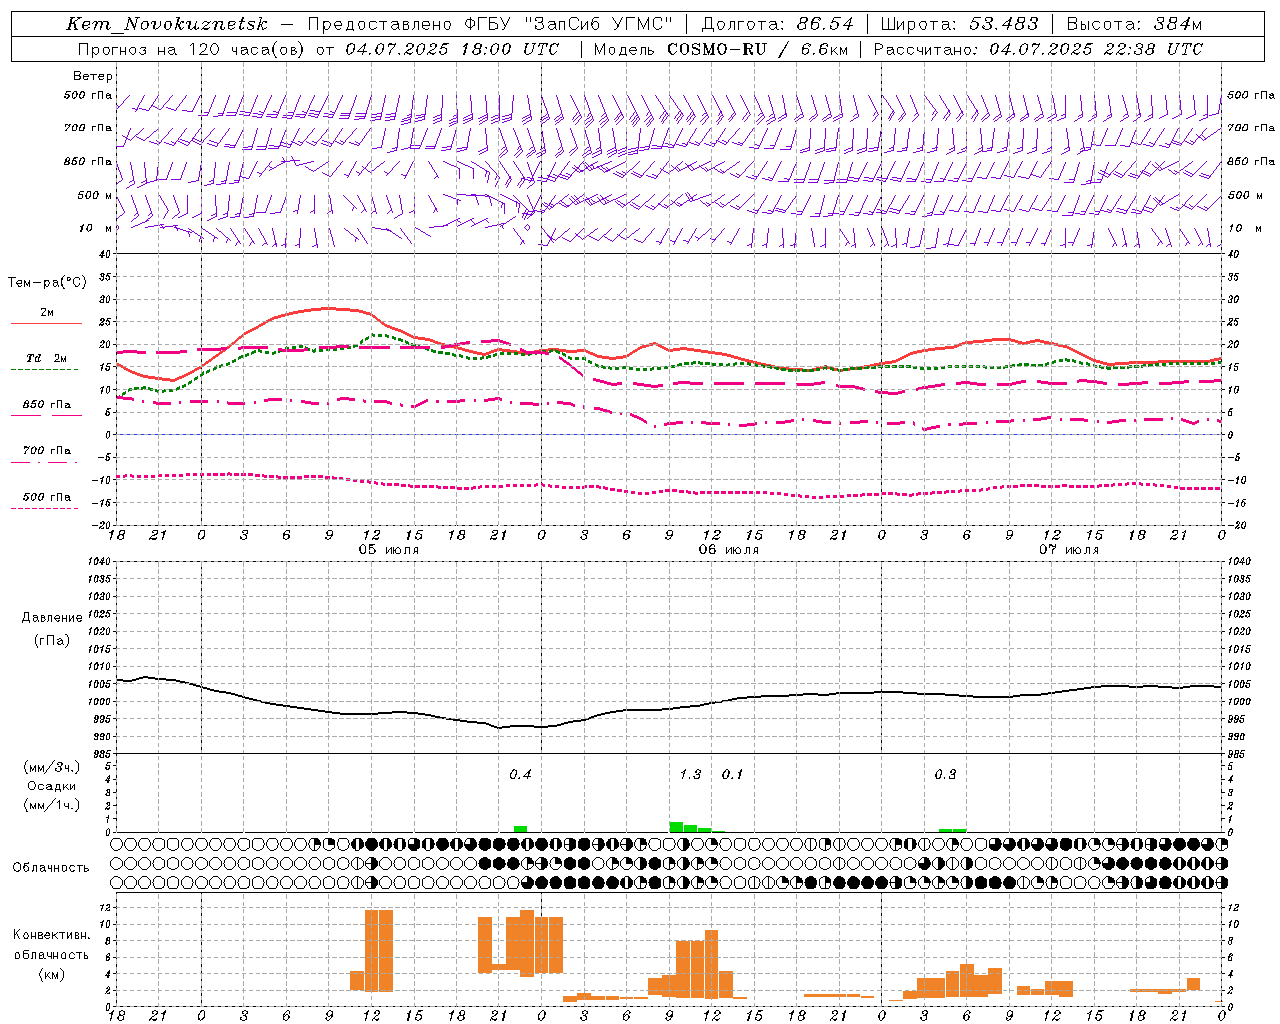Click the precipitation total value '0.1'
1280x1024 pixels.
point(732,774)
